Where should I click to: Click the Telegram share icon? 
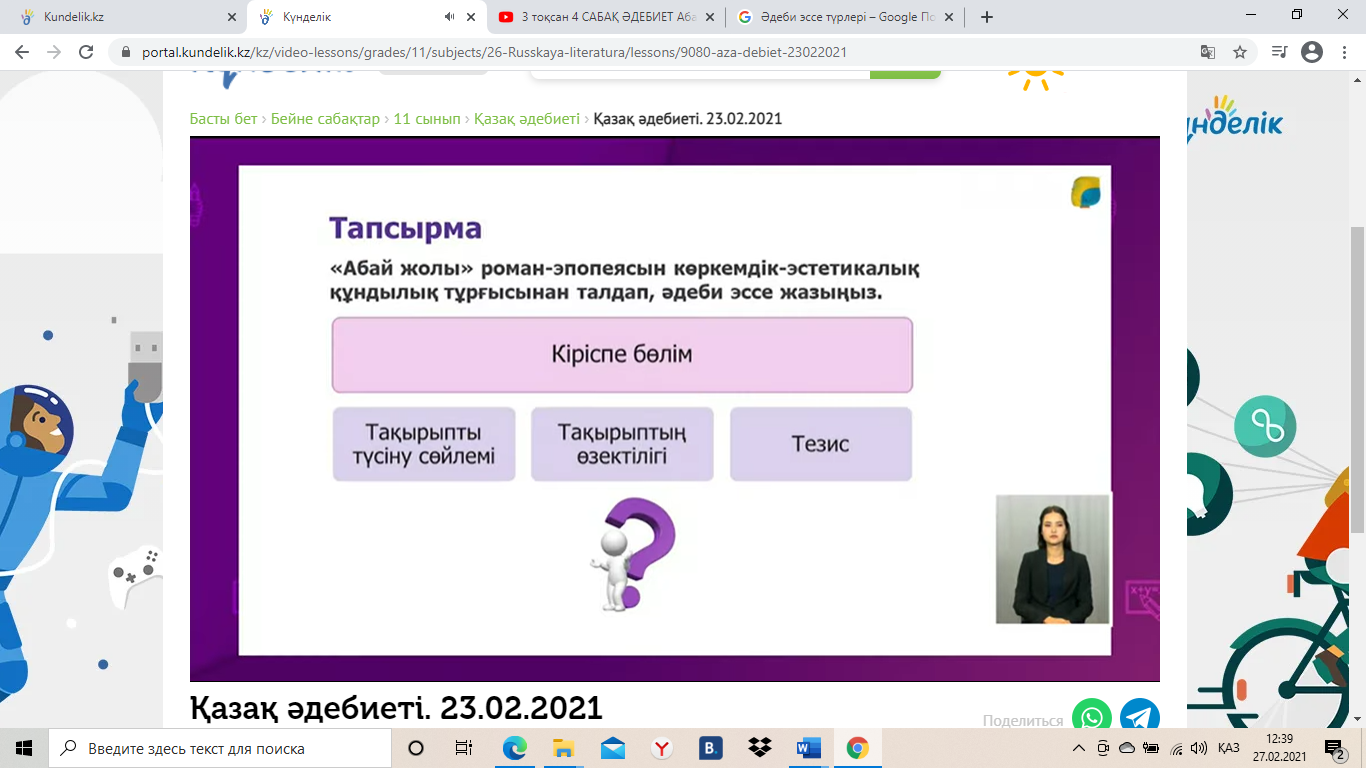click(1139, 716)
